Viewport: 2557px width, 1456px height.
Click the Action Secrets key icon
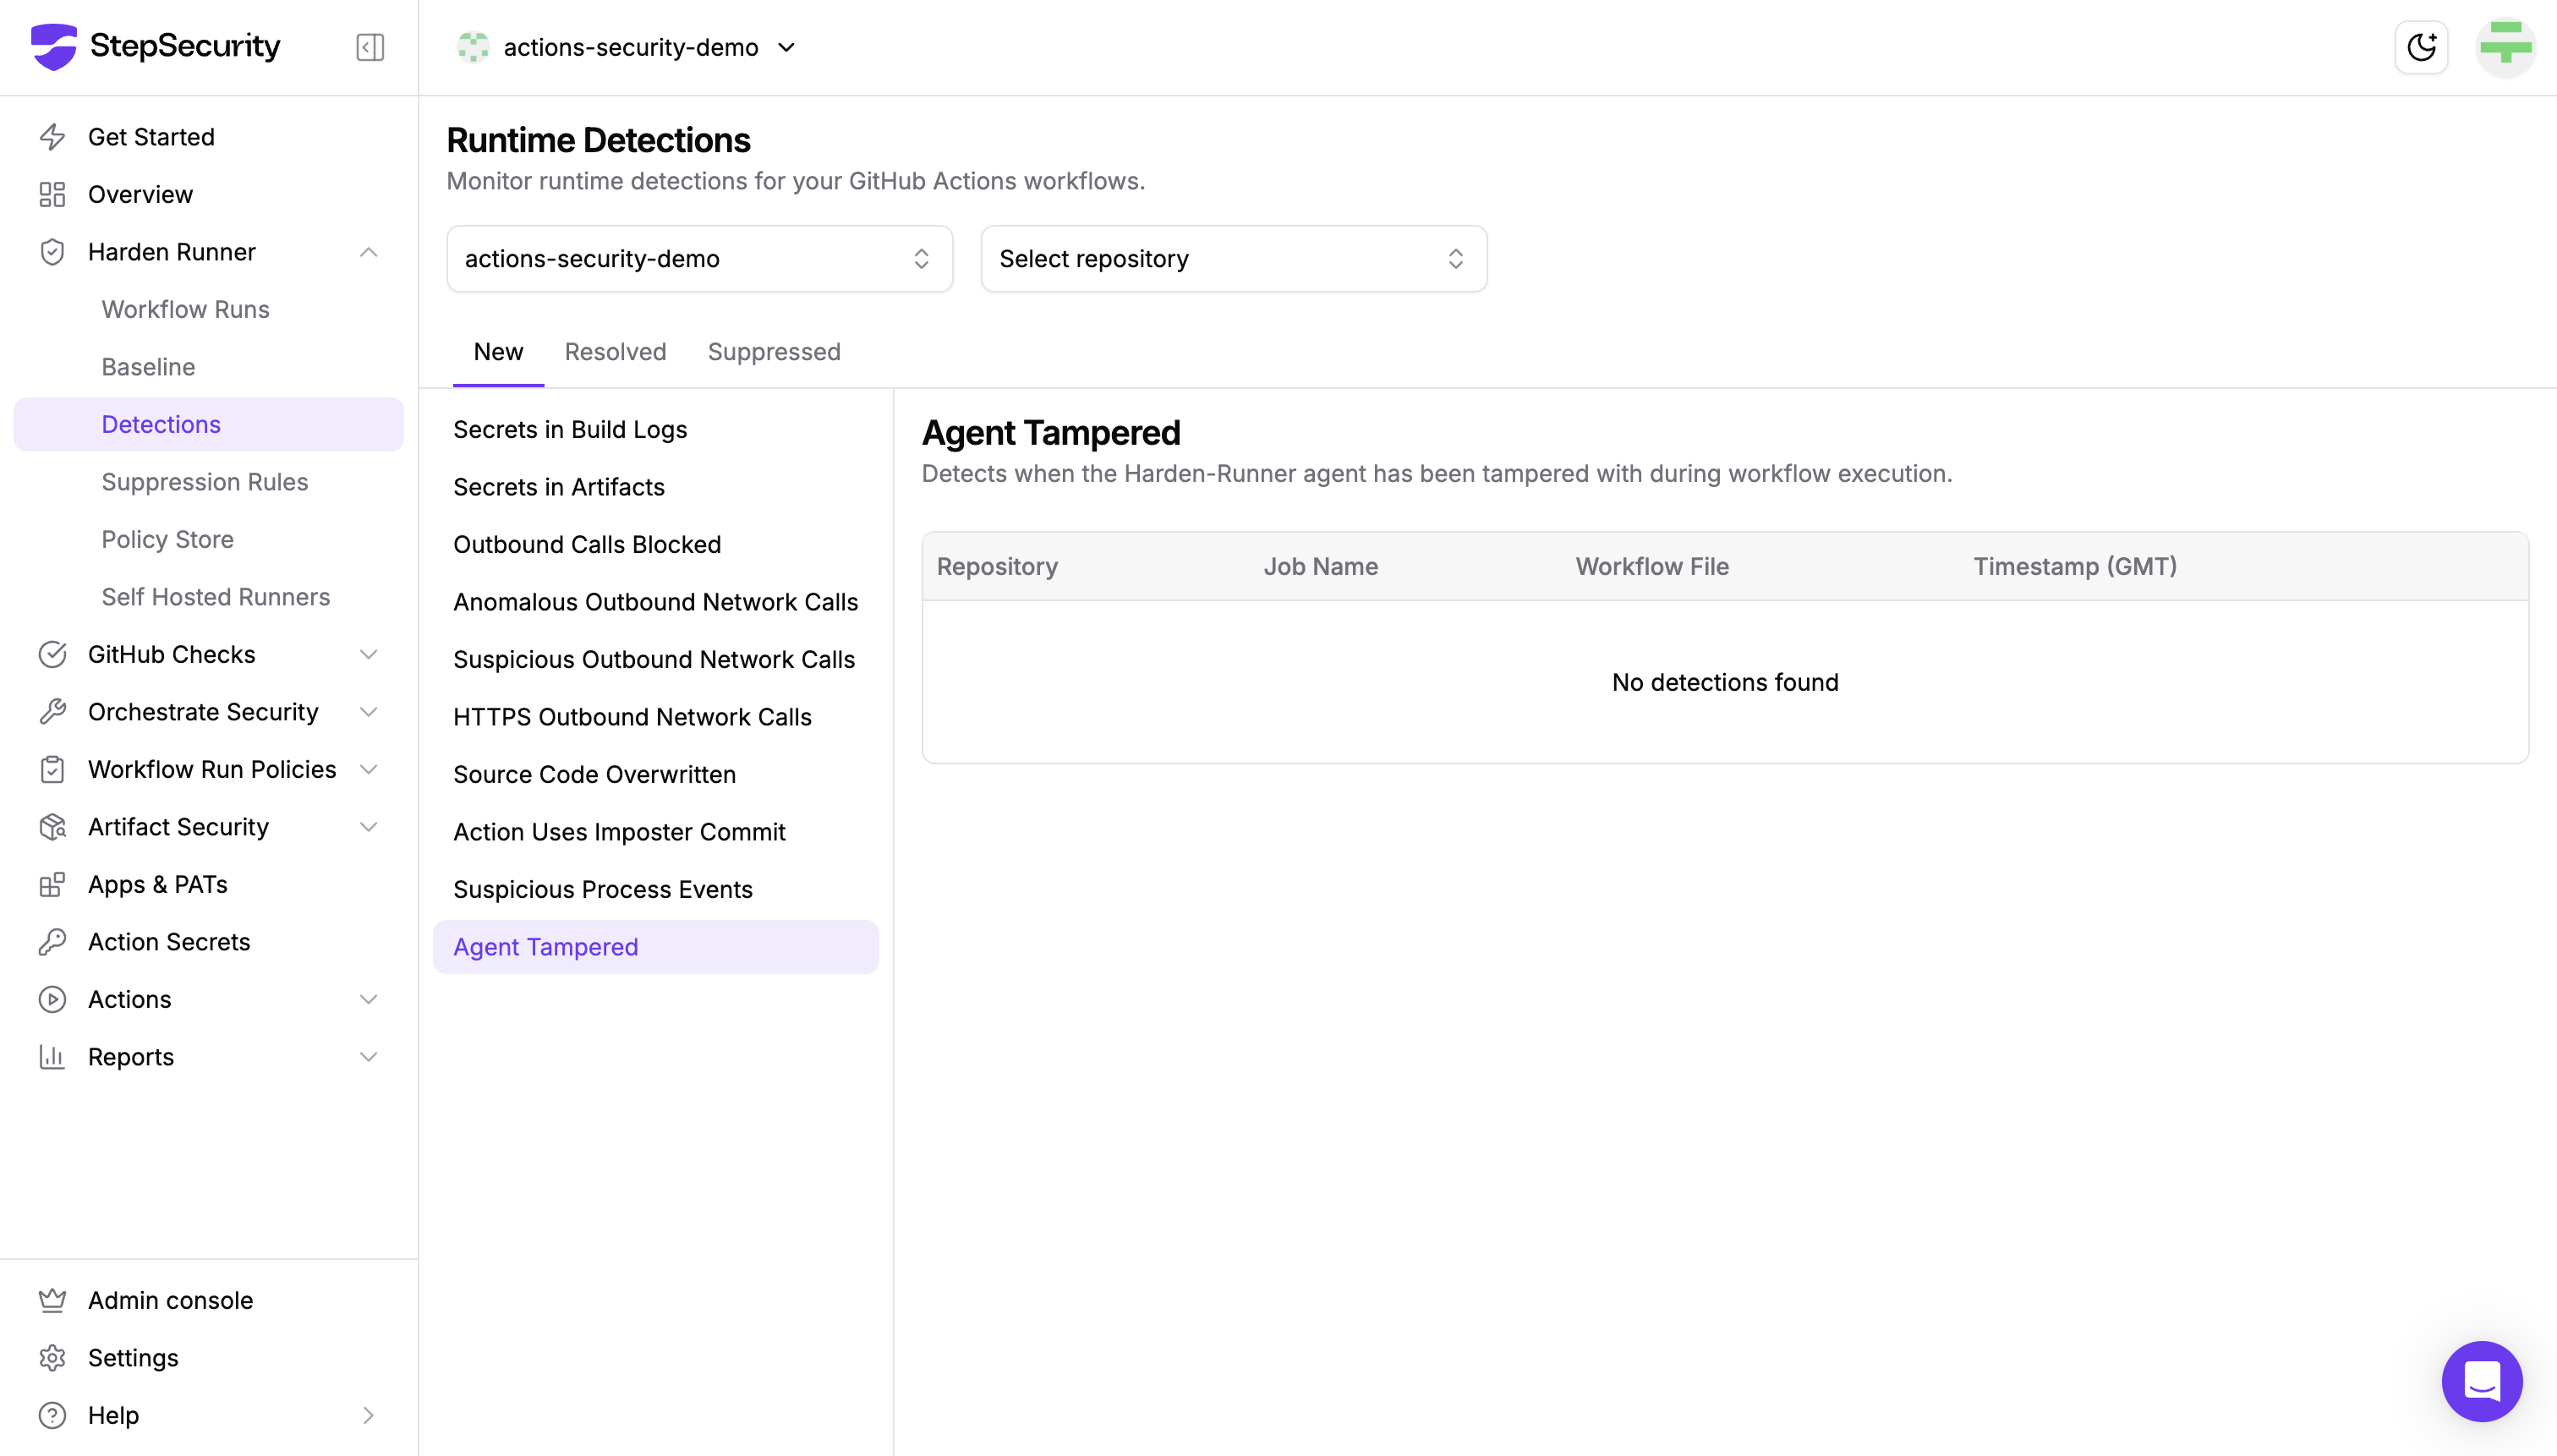click(52, 942)
